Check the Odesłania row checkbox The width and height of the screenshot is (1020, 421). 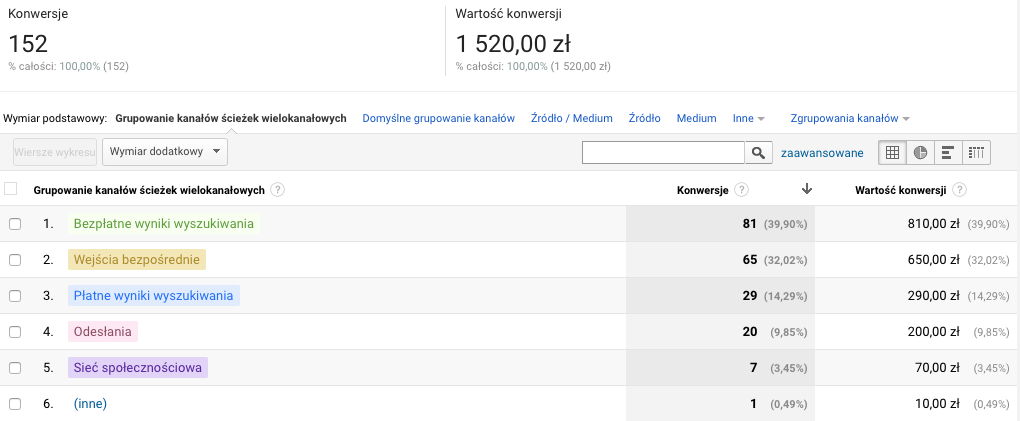point(15,332)
